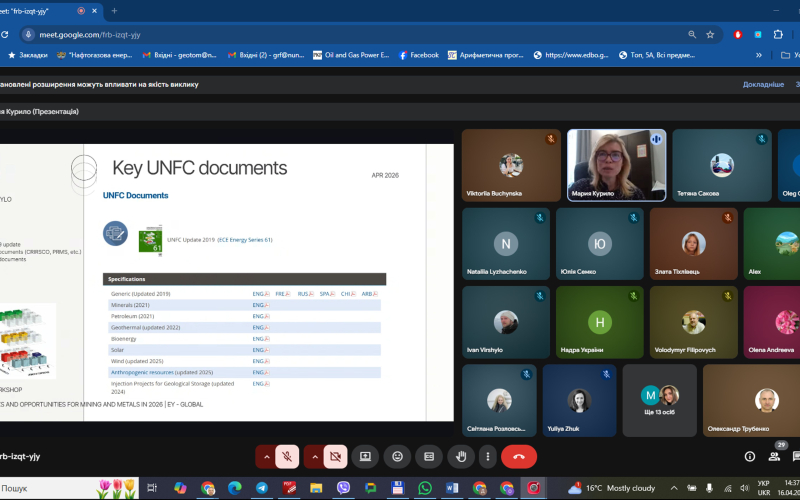
Task: Select Ivan Virshylo's participant tile
Action: 506,322
